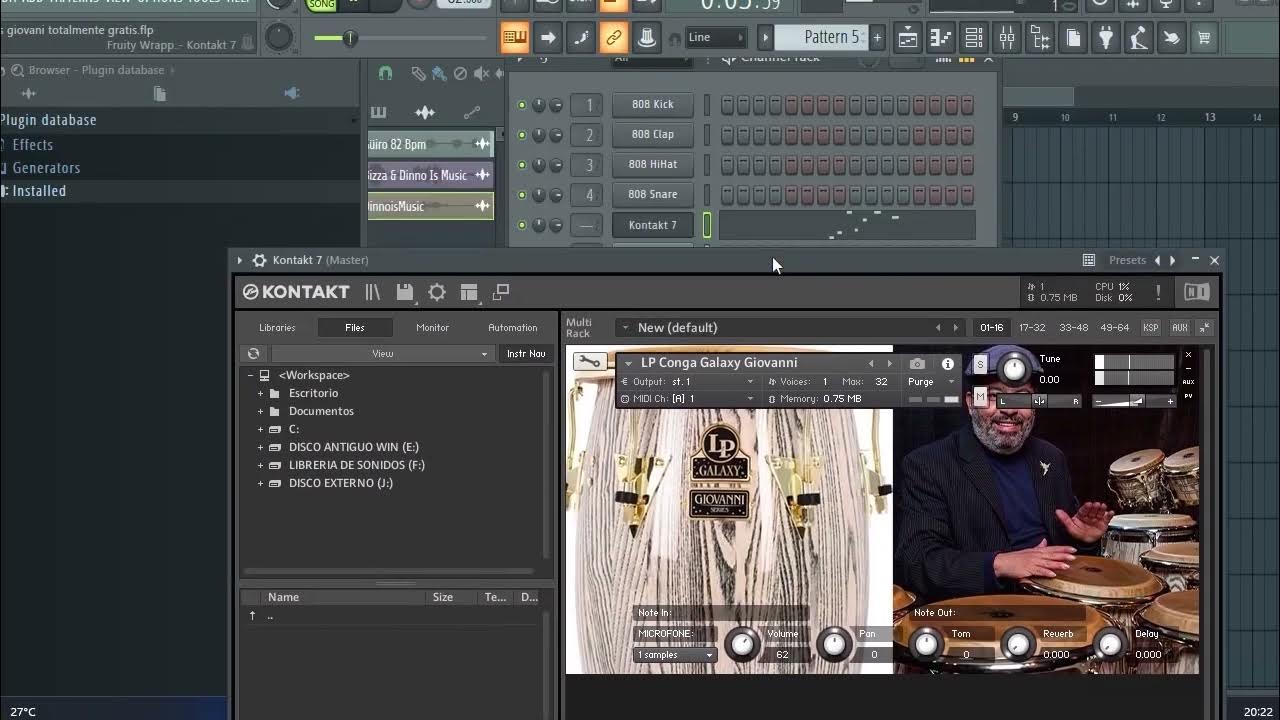Viewport: 1280px width, 720px height.
Task: Adjust the Reverb knob
Action: [x=1017, y=645]
